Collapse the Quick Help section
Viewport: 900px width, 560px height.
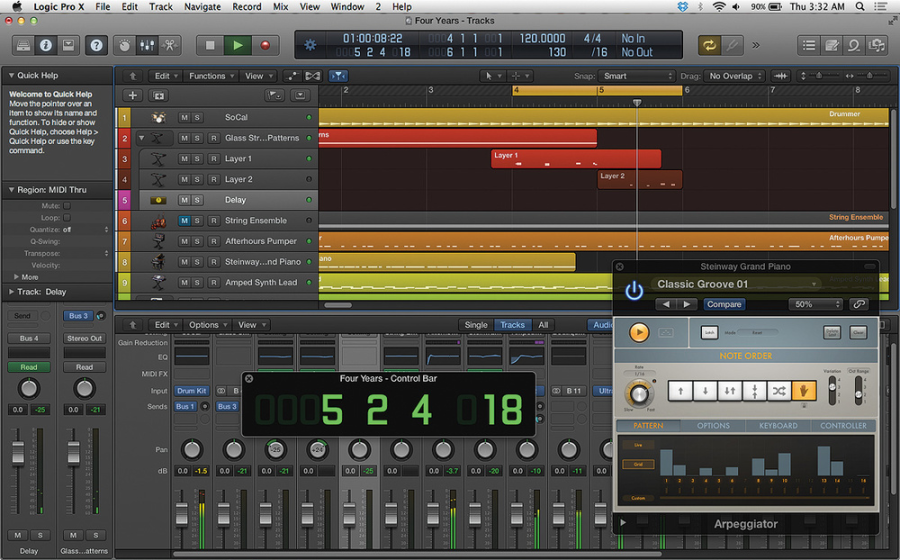10,75
